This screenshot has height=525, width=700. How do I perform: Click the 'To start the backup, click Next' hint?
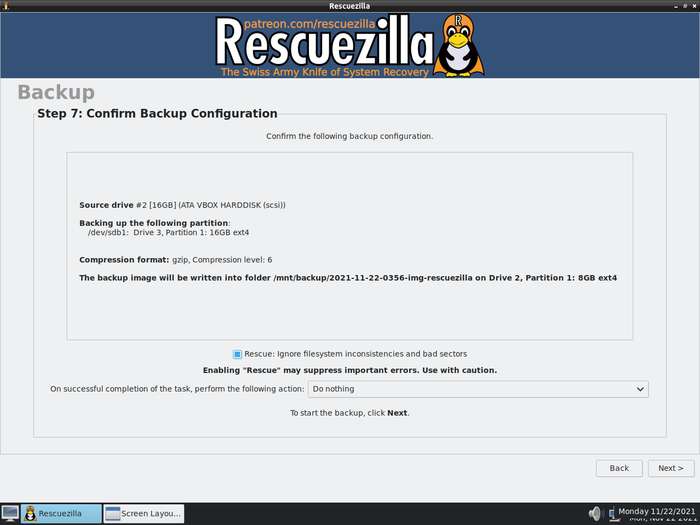(350, 413)
